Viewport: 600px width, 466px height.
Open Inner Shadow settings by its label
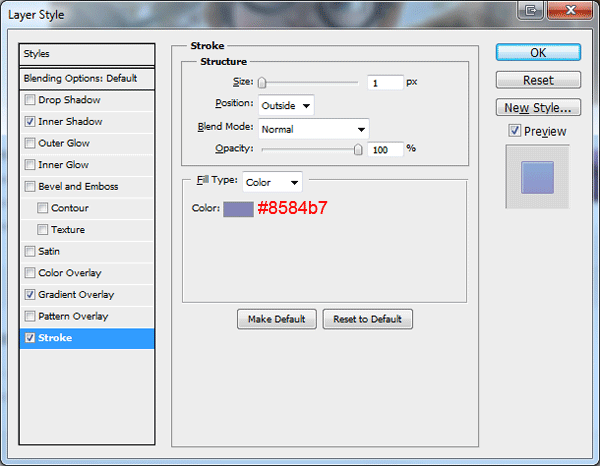pyautogui.click(x=70, y=122)
